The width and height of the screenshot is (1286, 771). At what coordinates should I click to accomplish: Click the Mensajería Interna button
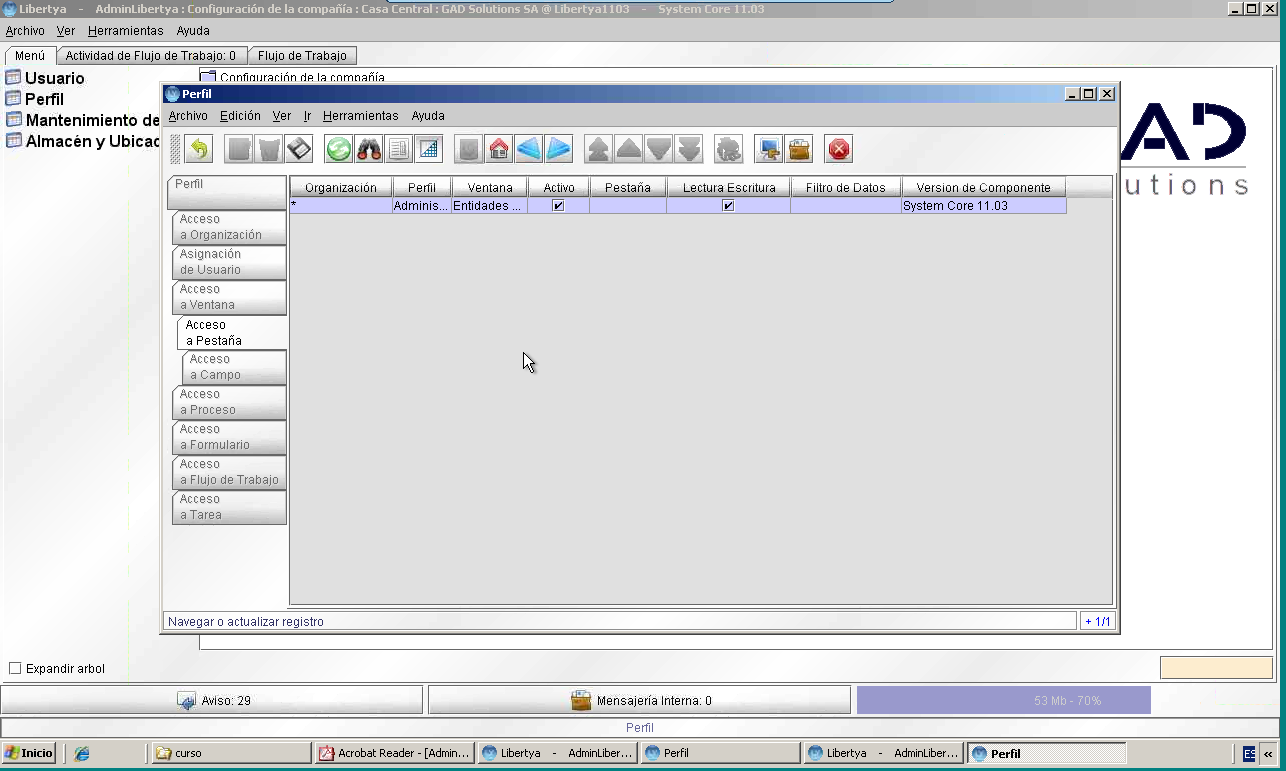639,700
